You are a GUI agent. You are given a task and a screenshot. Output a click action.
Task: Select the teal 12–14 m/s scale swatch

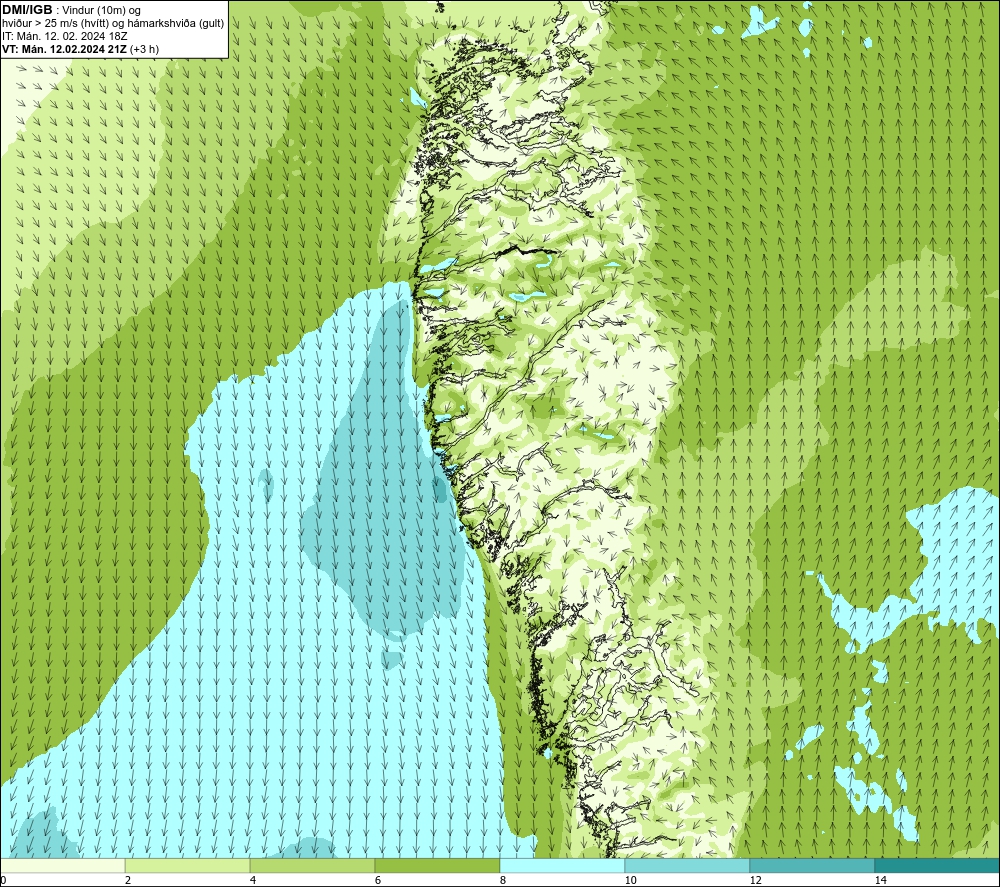point(812,865)
